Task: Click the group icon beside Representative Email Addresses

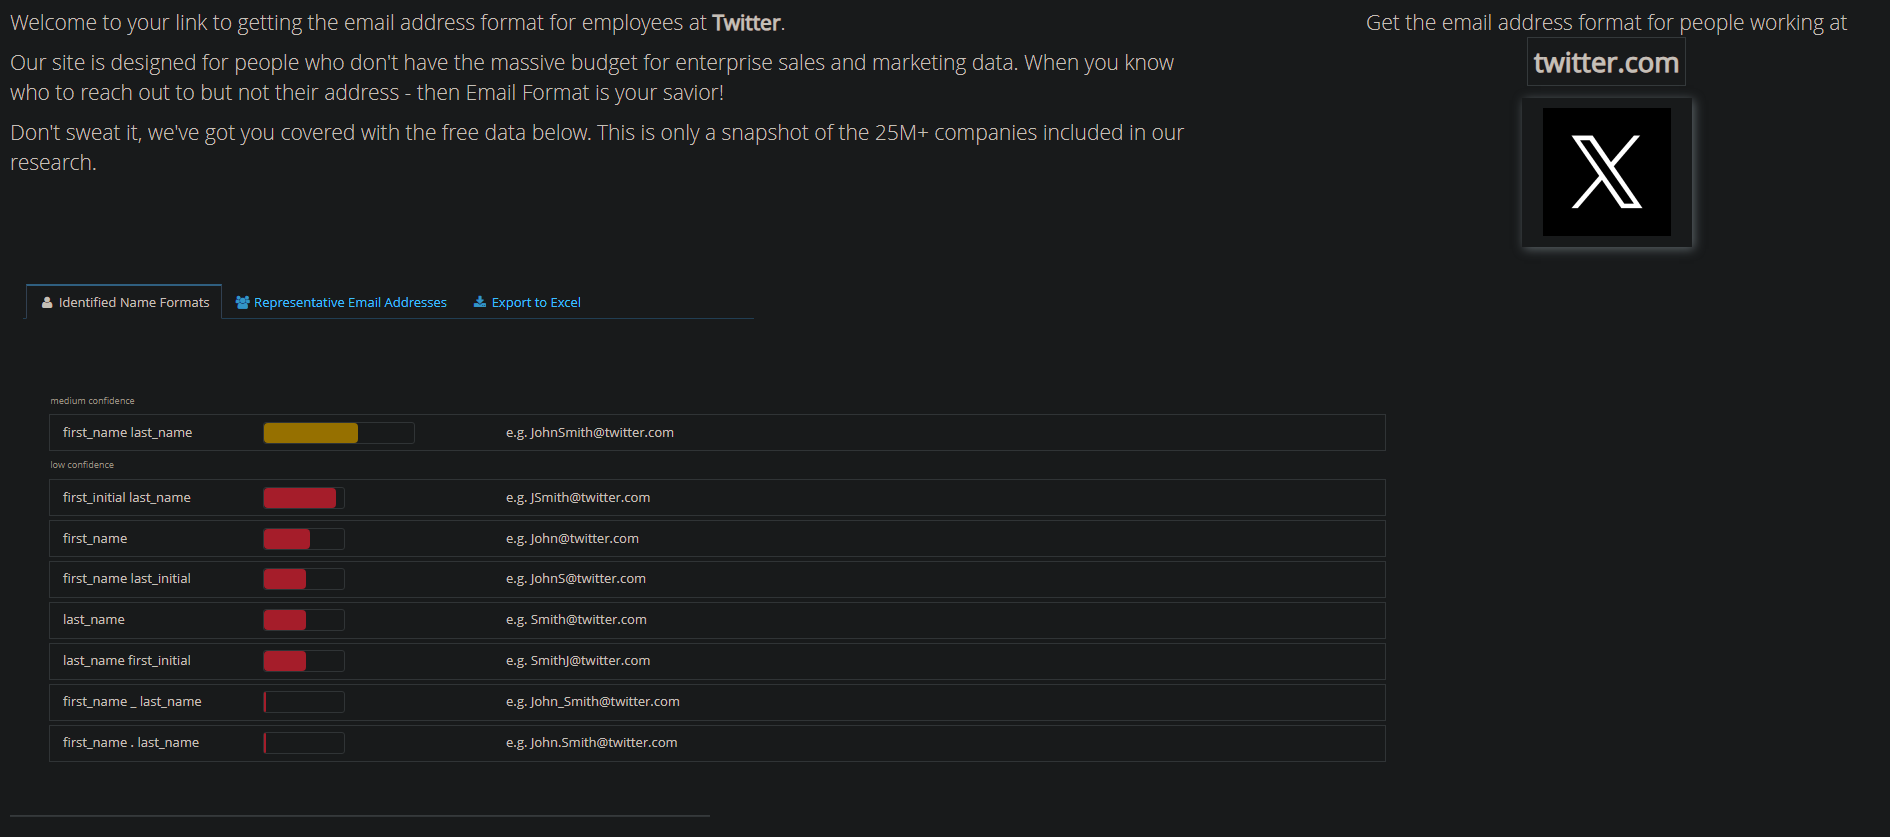Action: 242,302
